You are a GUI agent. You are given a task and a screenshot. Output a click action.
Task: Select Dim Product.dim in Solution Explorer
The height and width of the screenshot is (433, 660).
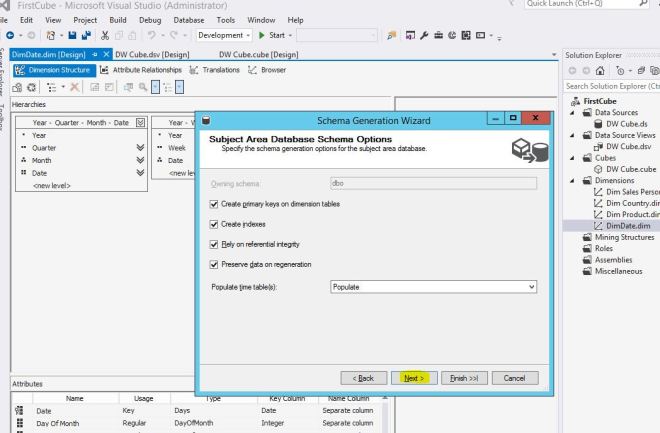(x=627, y=214)
